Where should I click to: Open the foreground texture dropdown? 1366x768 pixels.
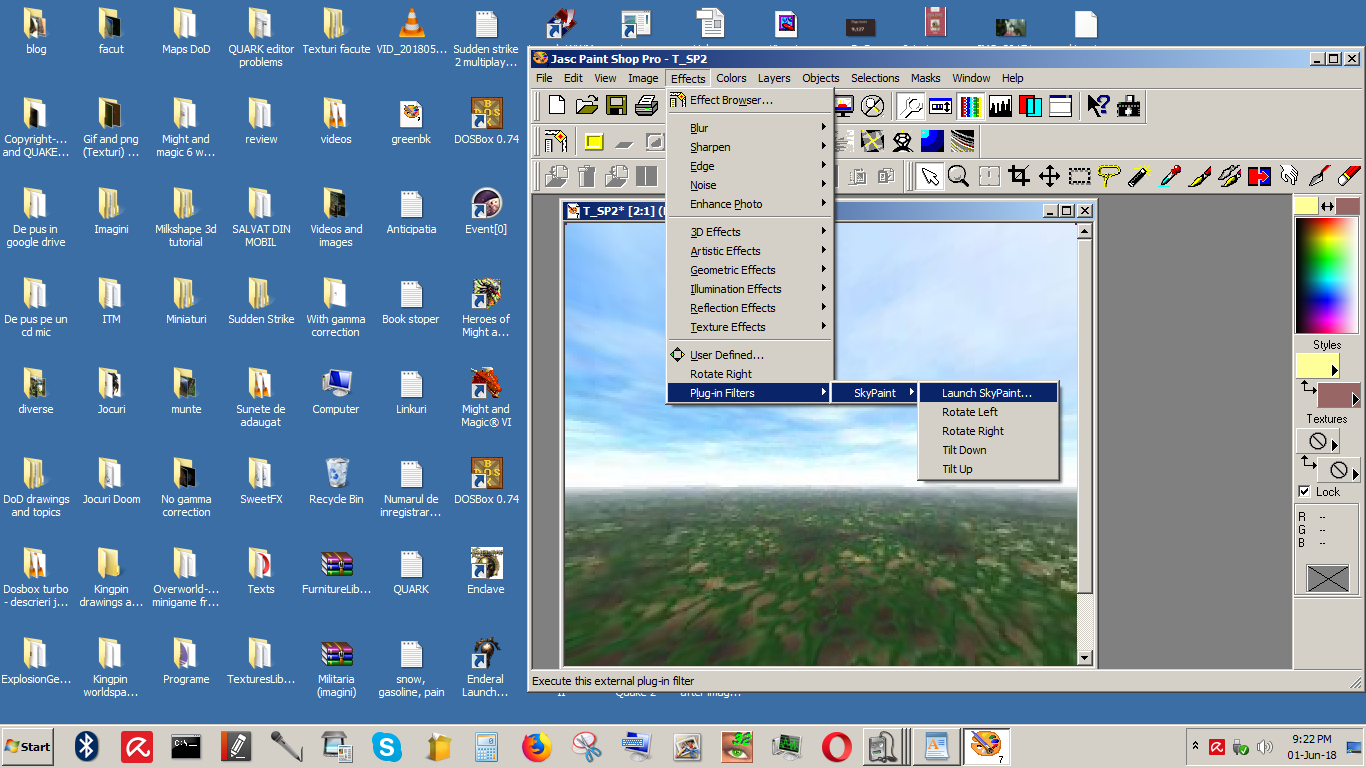click(1317, 441)
